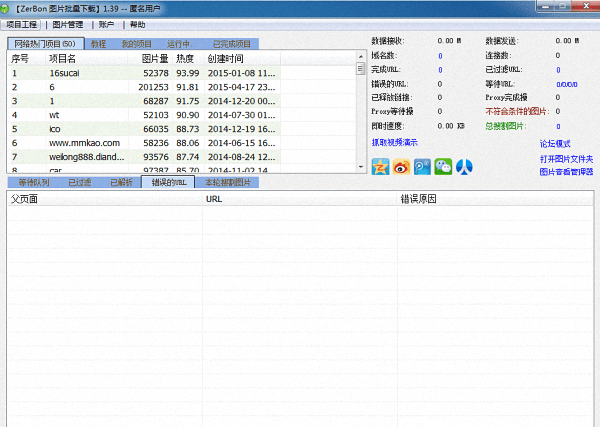The image size is (600, 427).
Task: Switch to the 运行中 tab
Action: click(x=180, y=44)
